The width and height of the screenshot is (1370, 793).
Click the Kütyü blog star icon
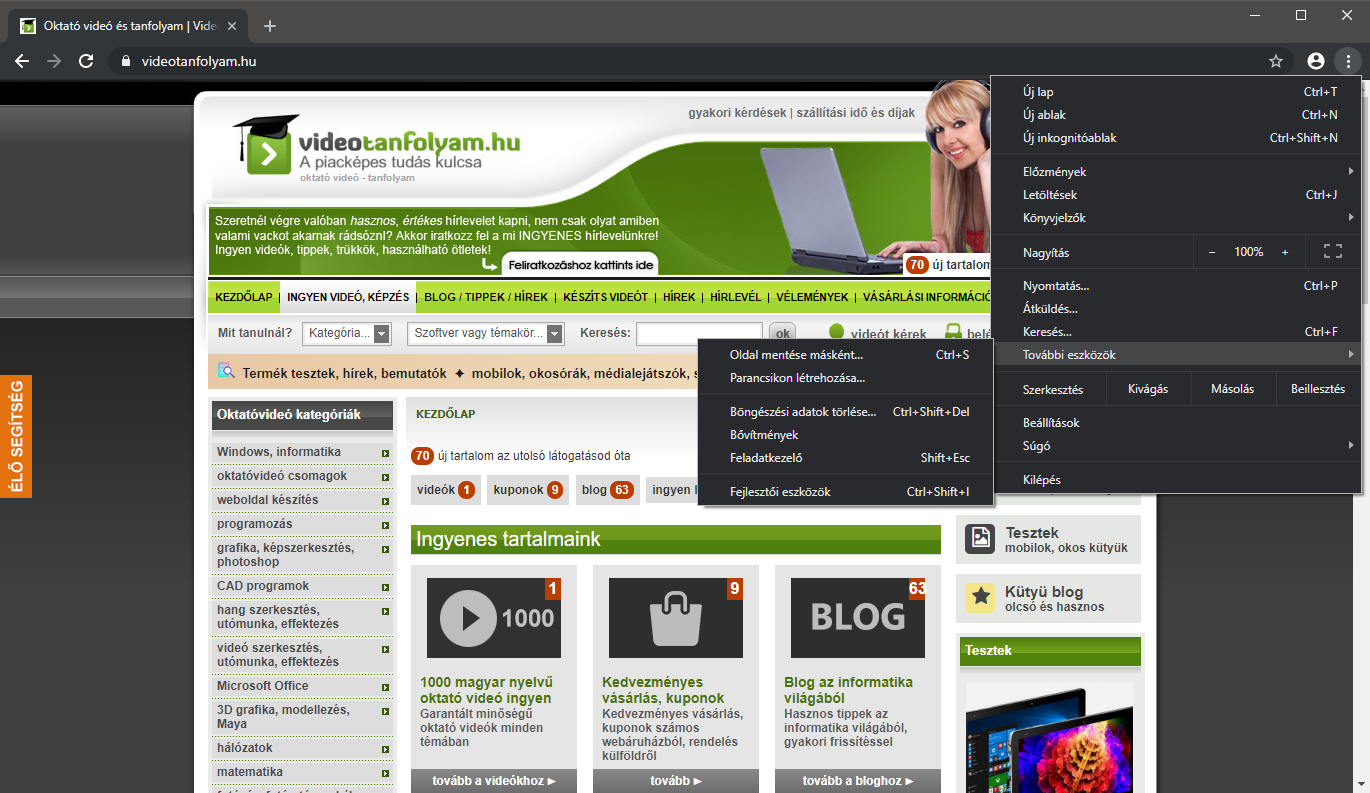[980, 598]
